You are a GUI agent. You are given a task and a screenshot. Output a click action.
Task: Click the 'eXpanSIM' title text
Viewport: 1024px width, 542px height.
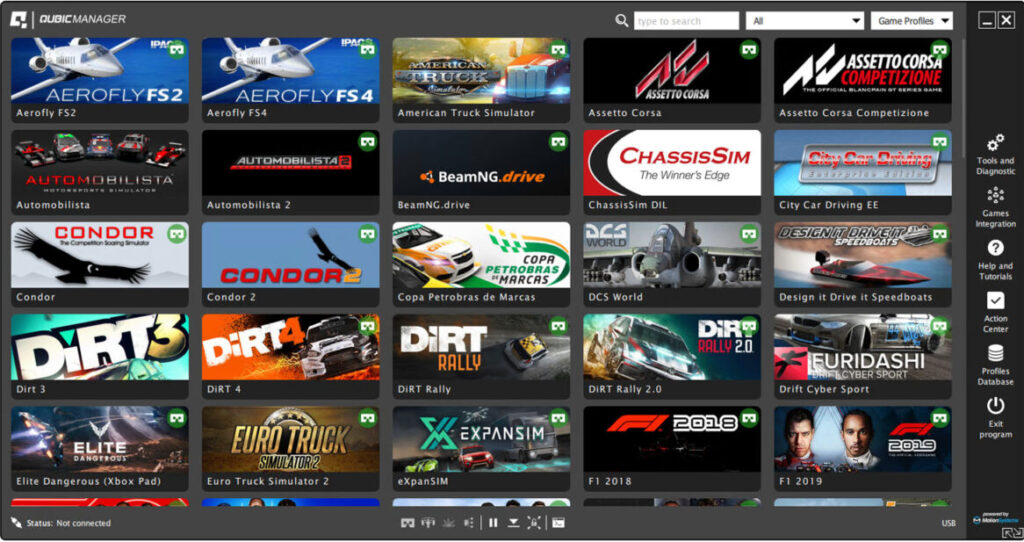coord(423,481)
